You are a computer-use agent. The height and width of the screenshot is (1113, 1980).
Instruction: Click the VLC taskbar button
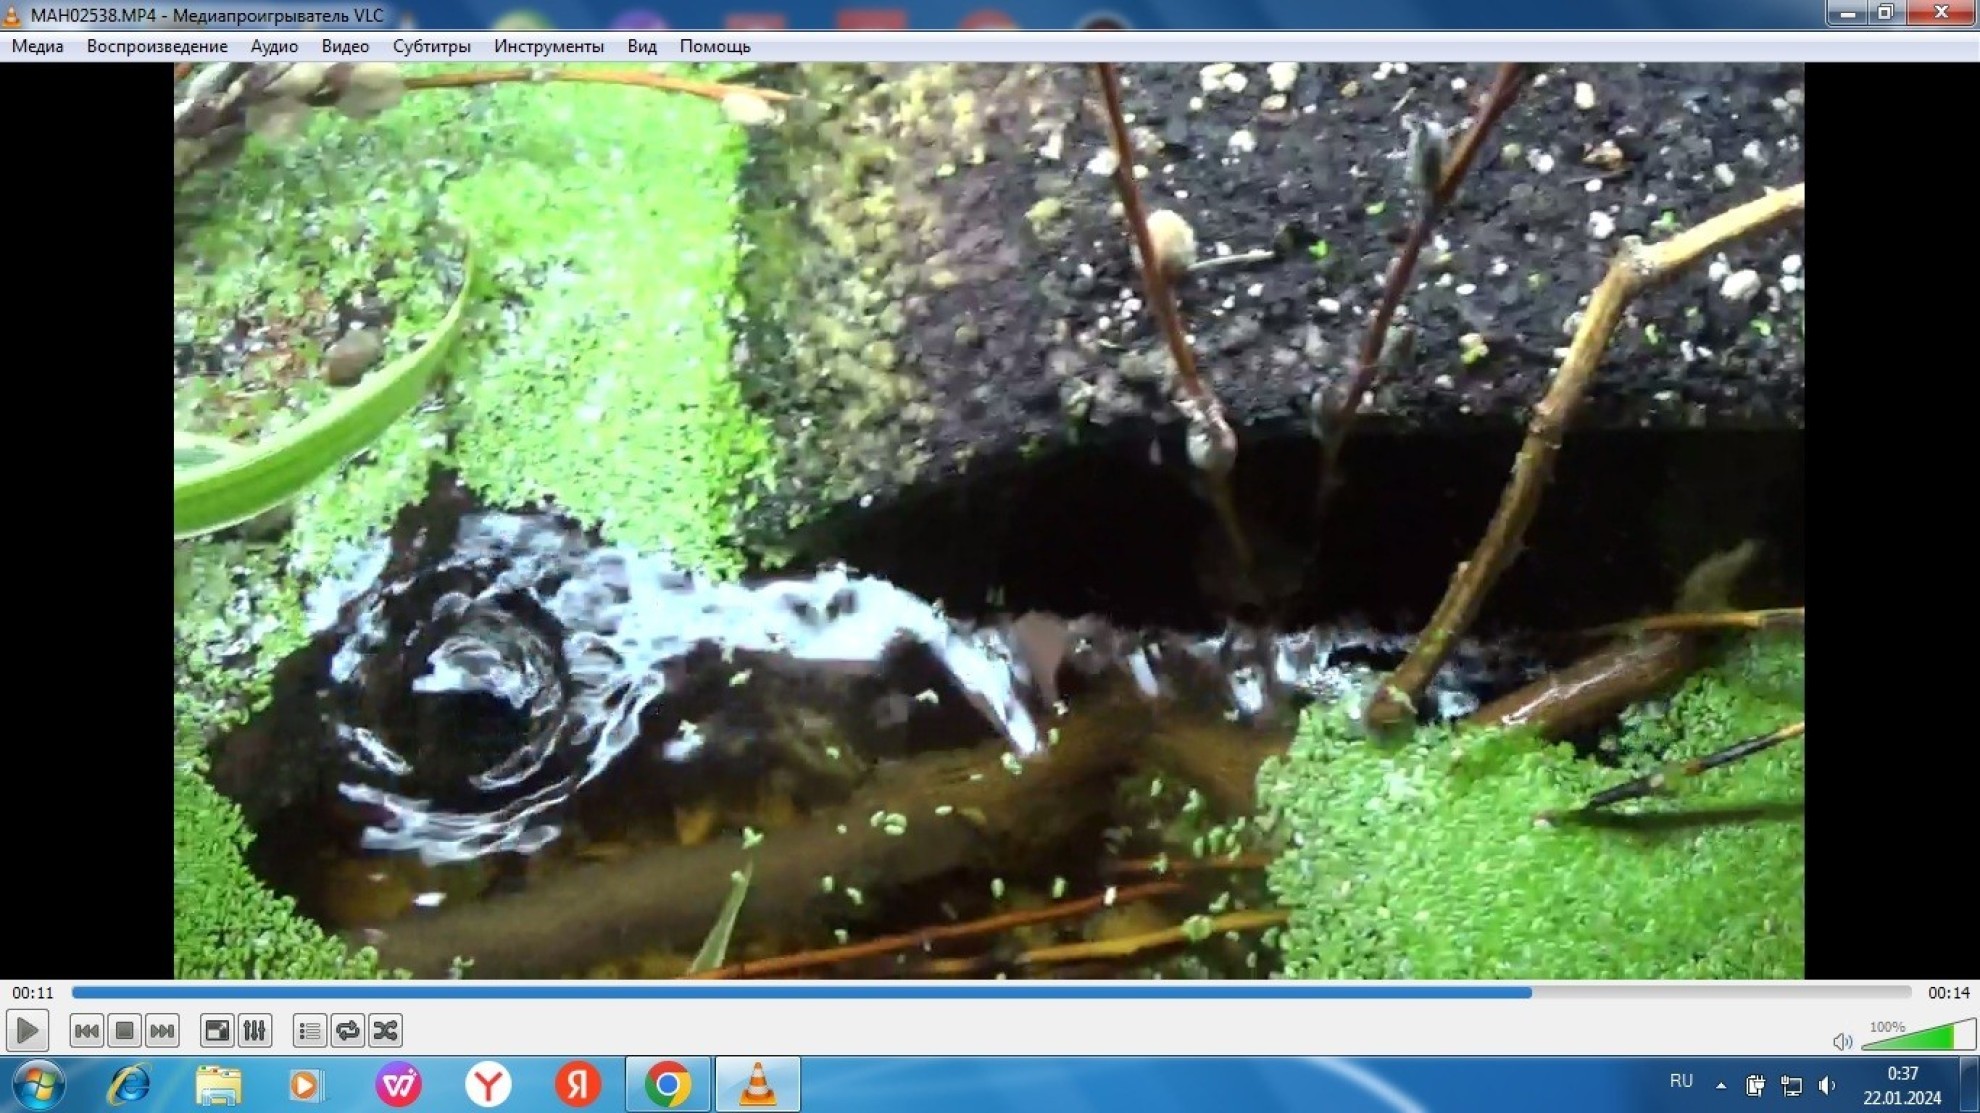pyautogui.click(x=758, y=1085)
